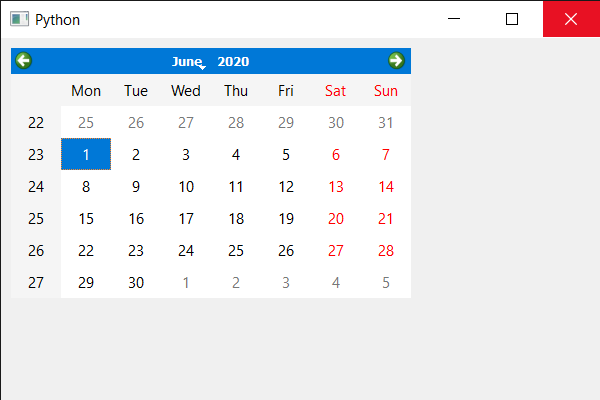This screenshot has height=400, width=600.
Task: Pick Tuesday June 30
Action: (x=136, y=282)
